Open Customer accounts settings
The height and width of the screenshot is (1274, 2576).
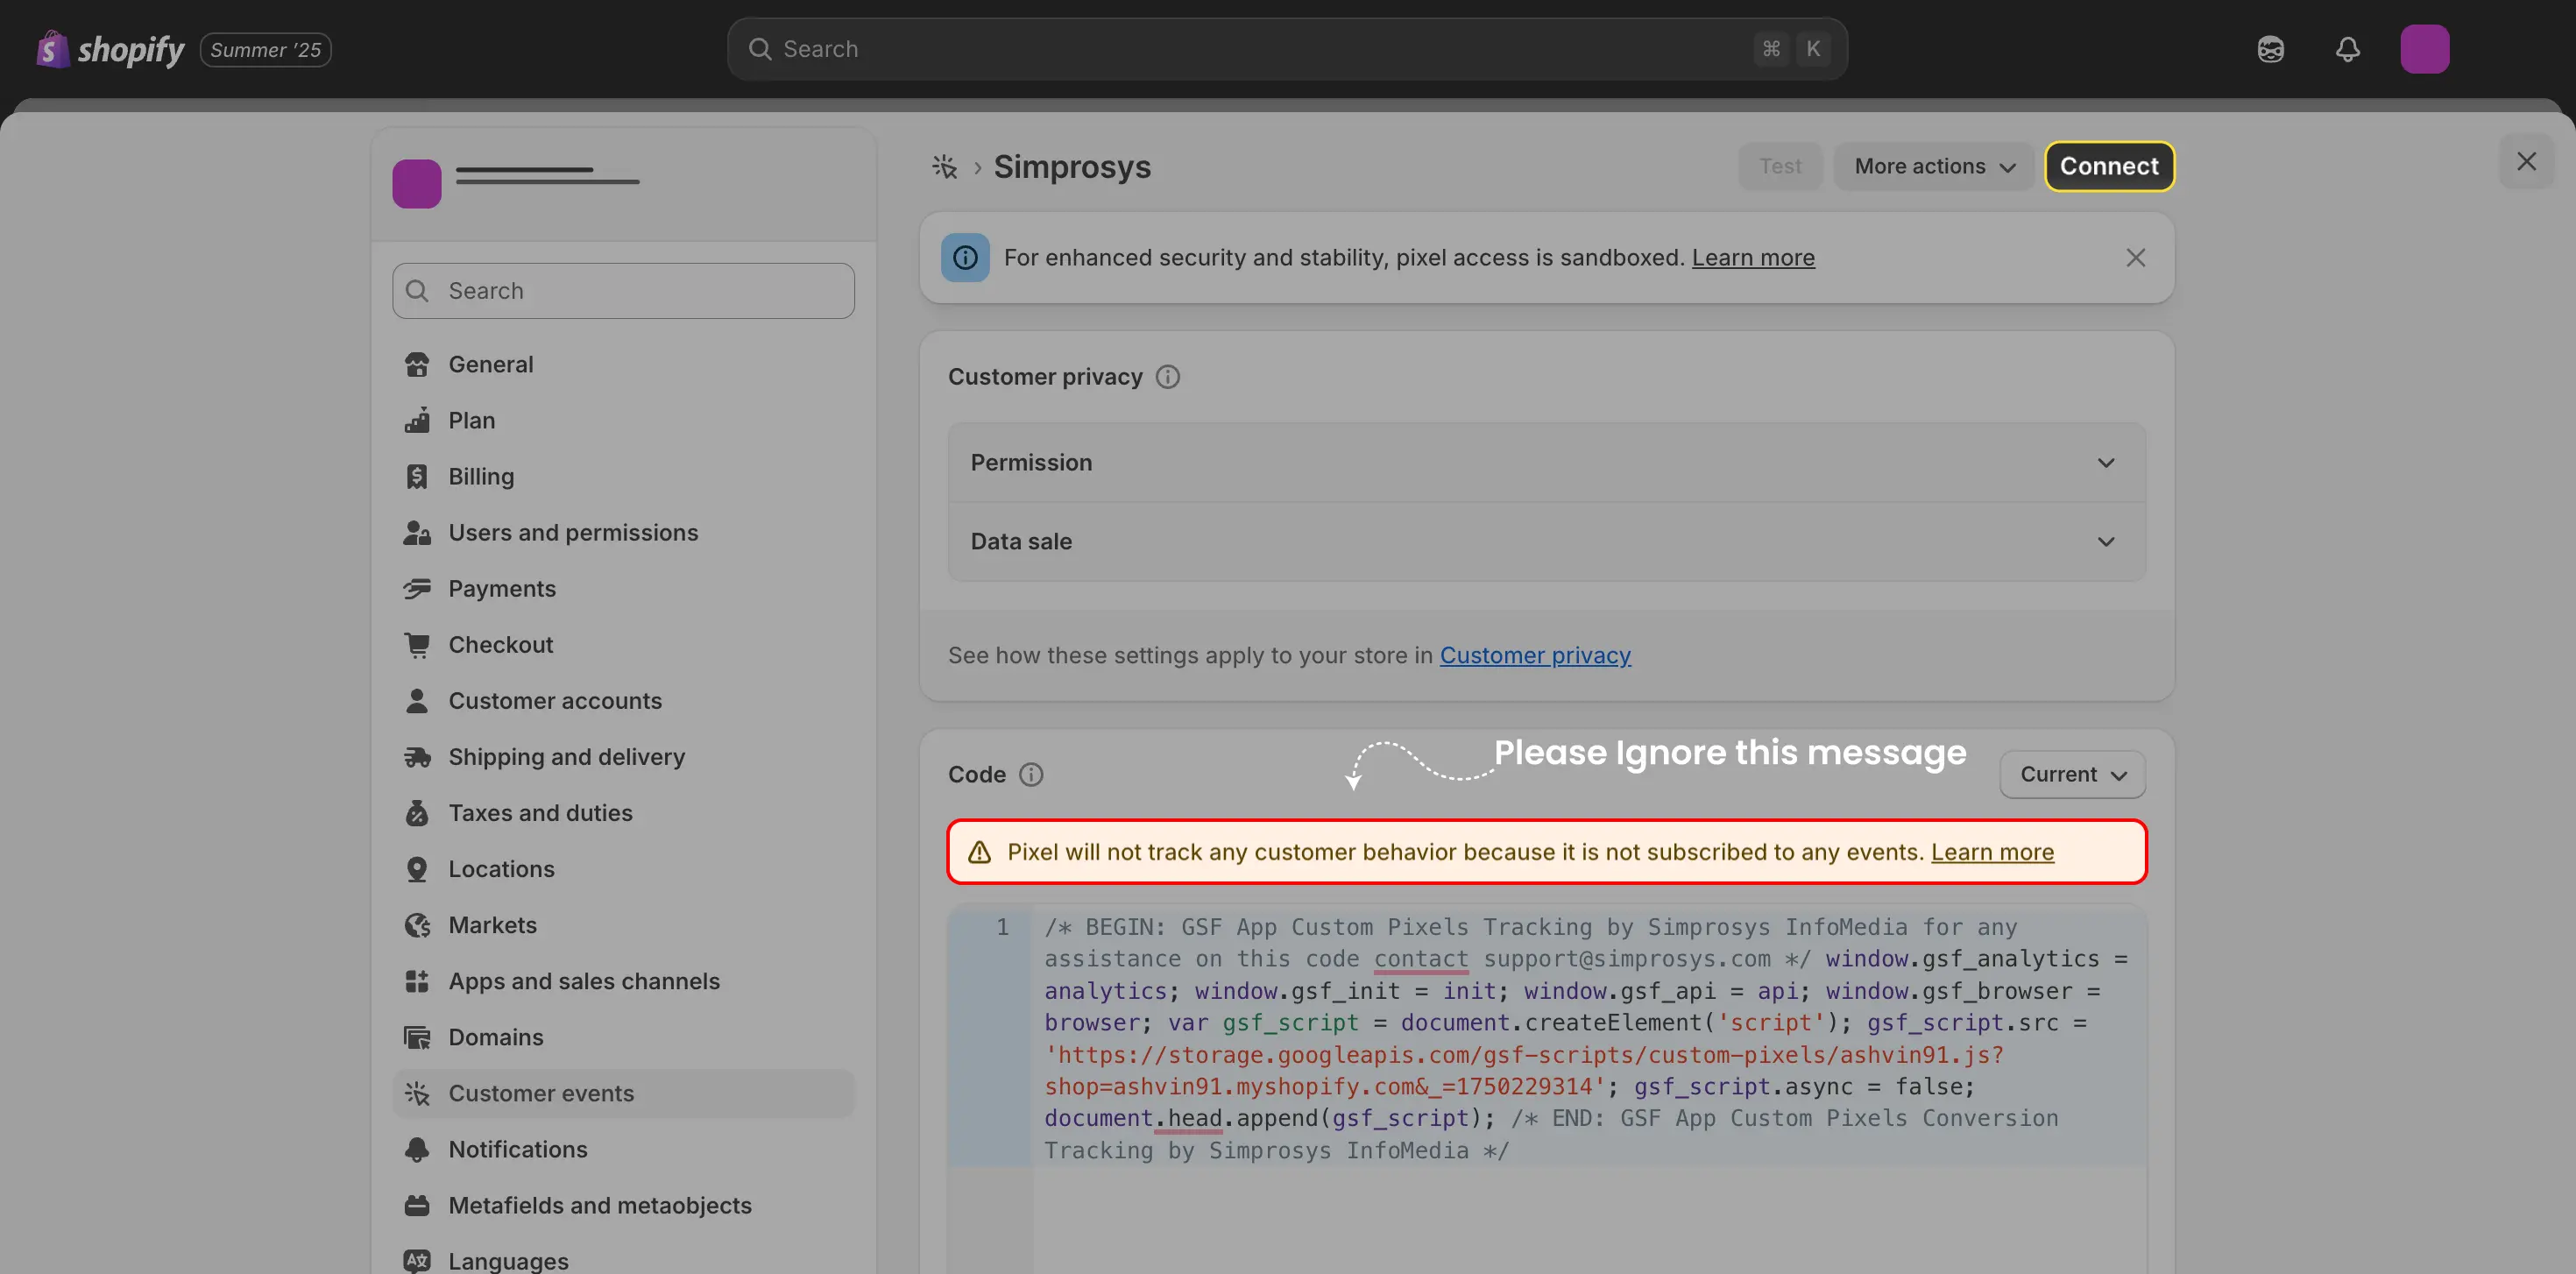click(x=623, y=701)
